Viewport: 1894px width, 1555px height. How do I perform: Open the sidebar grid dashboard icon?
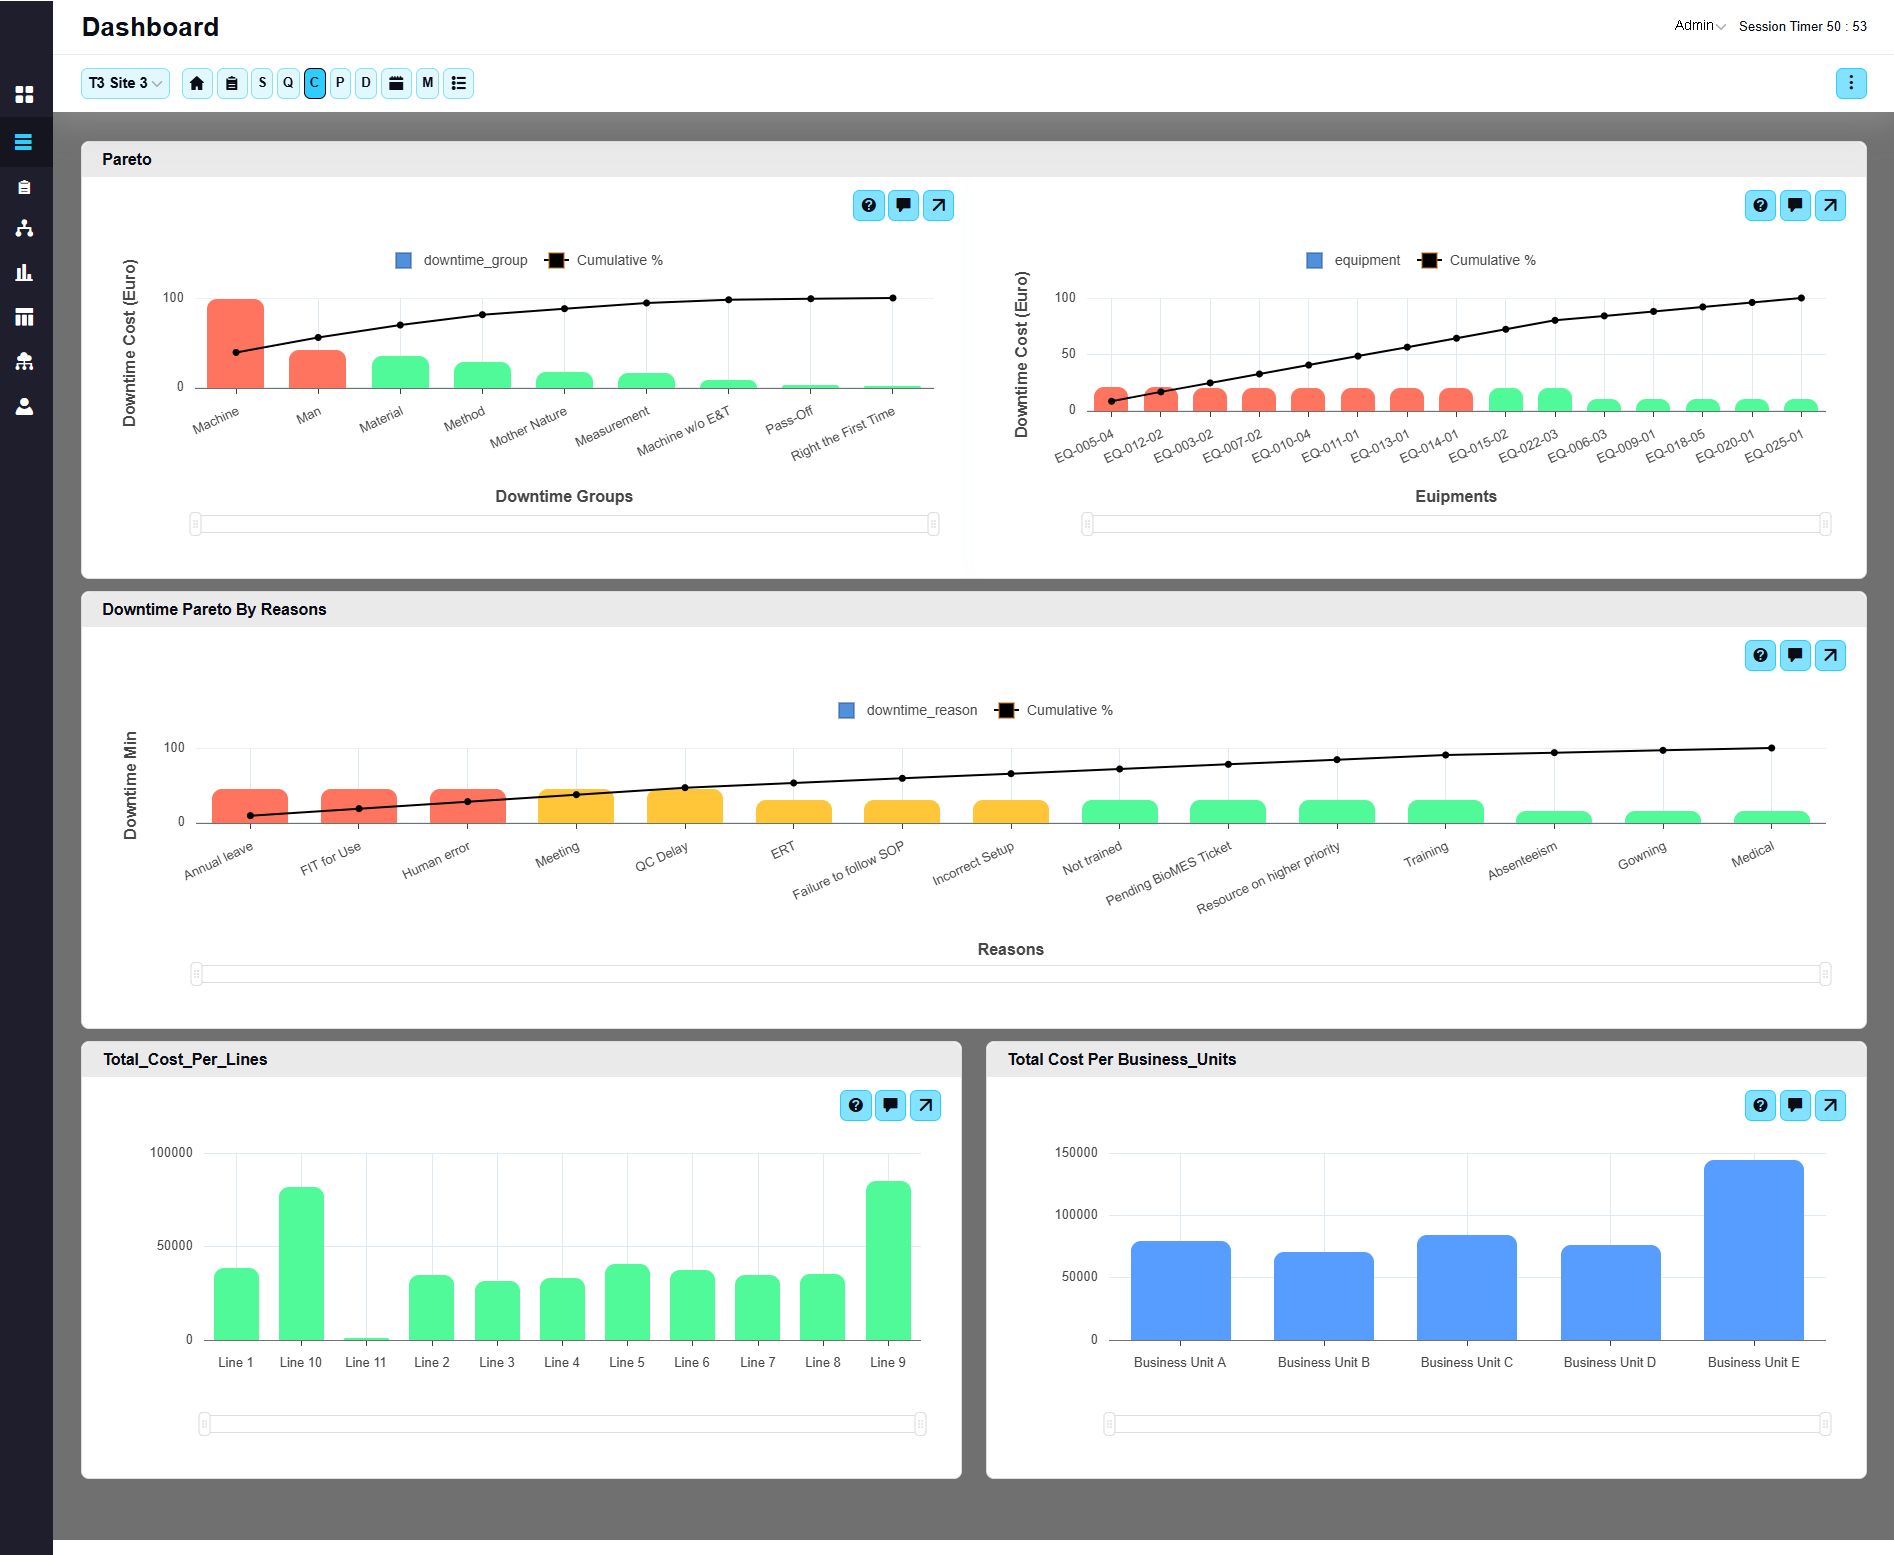(x=25, y=94)
